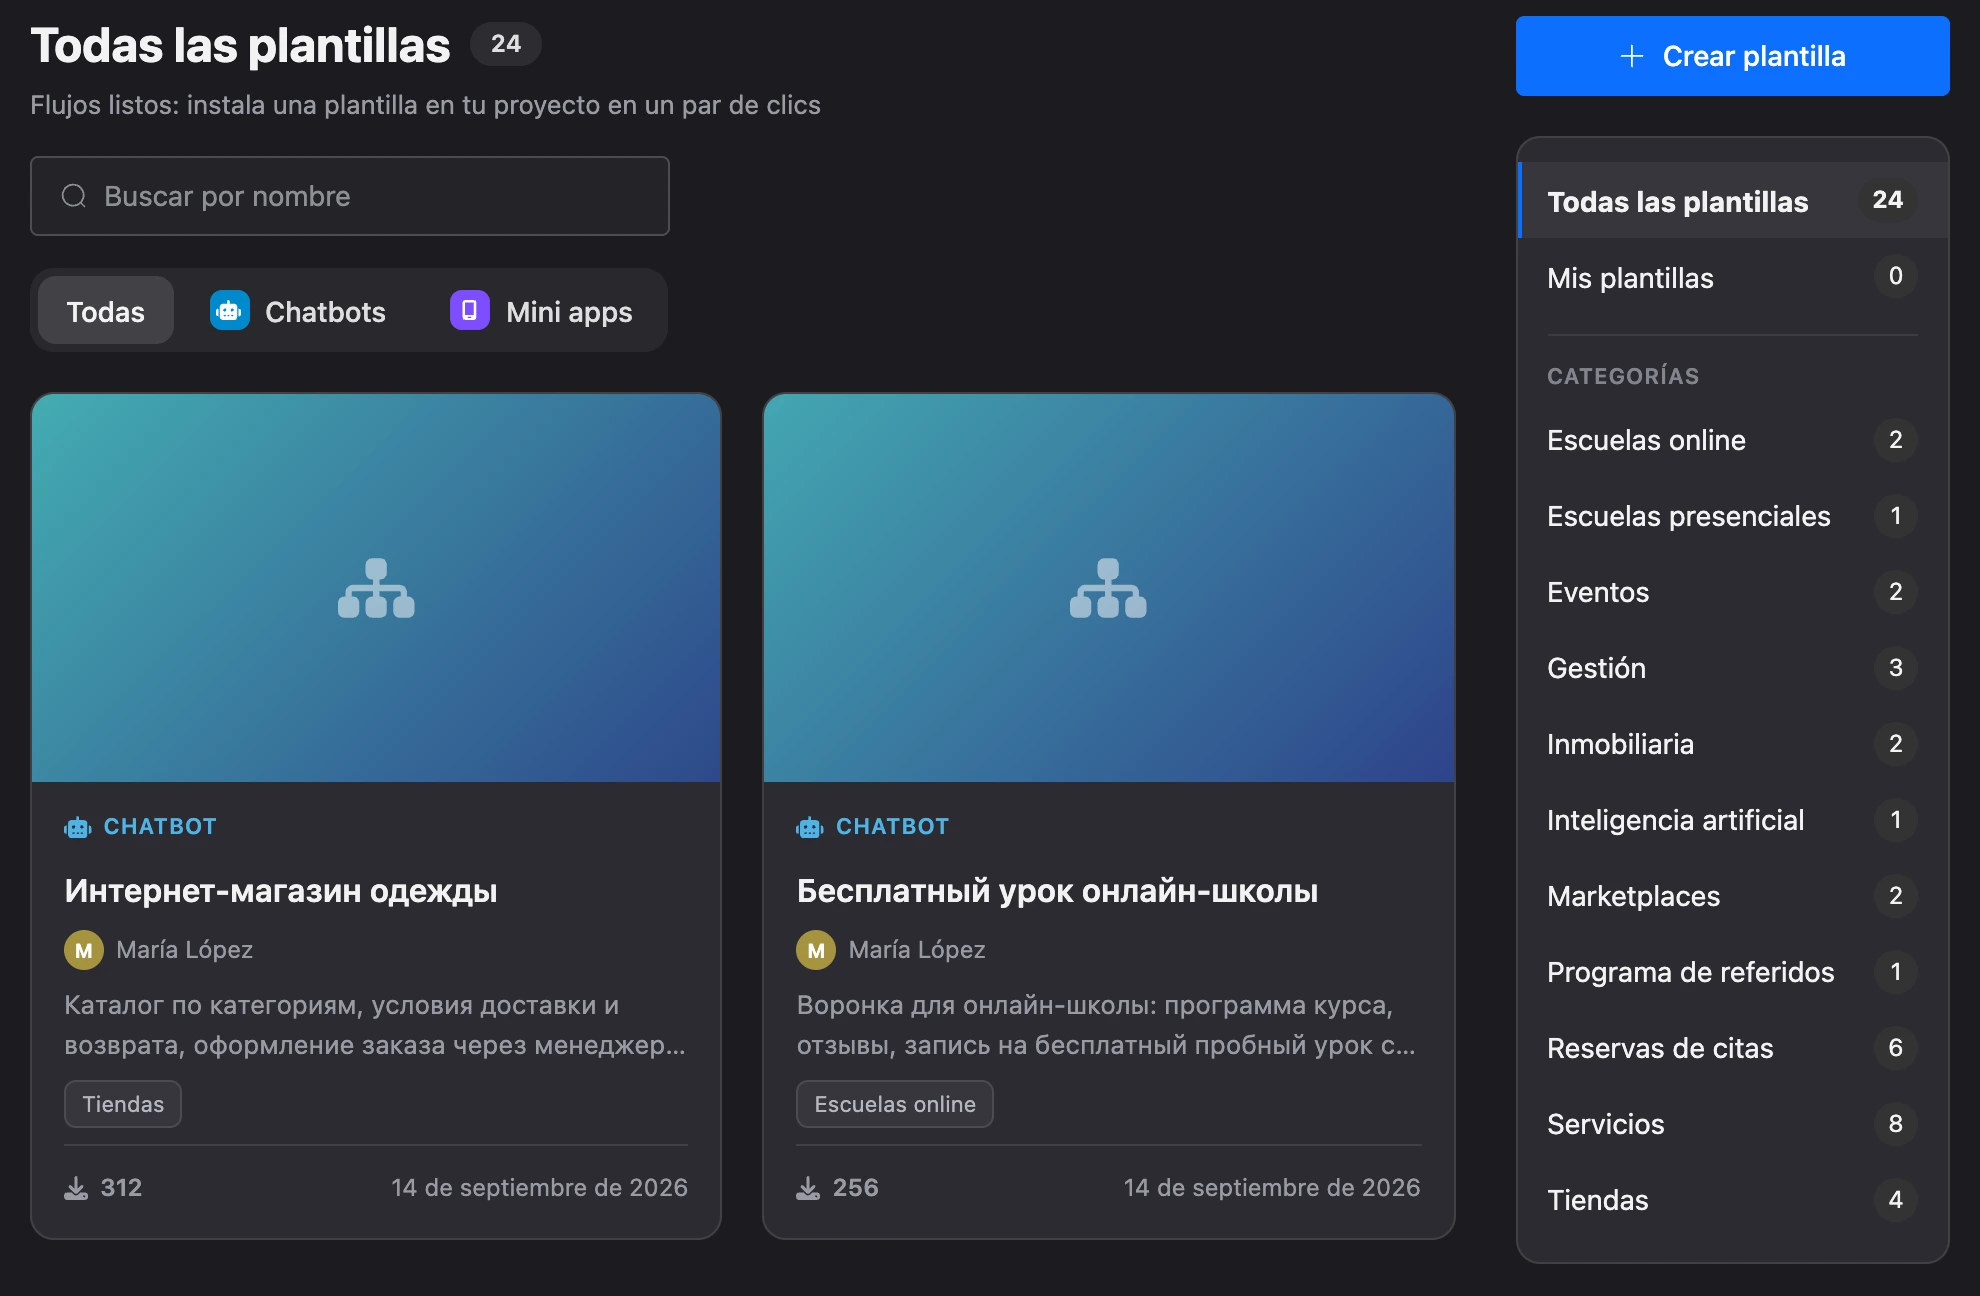Open Todas las plantillas in sidebar

(x=1732, y=200)
